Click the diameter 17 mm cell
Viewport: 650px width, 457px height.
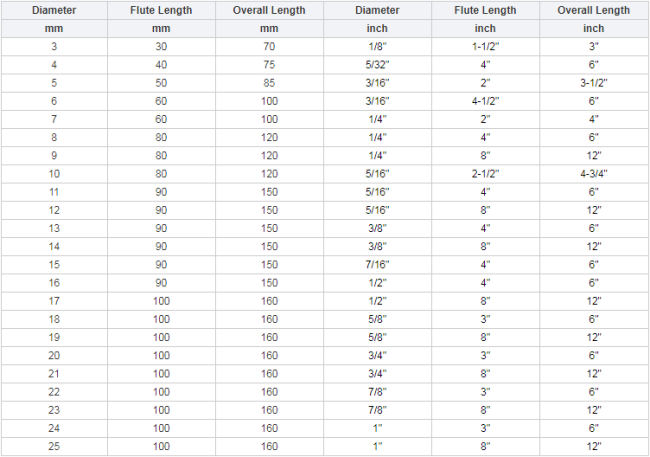coord(54,301)
